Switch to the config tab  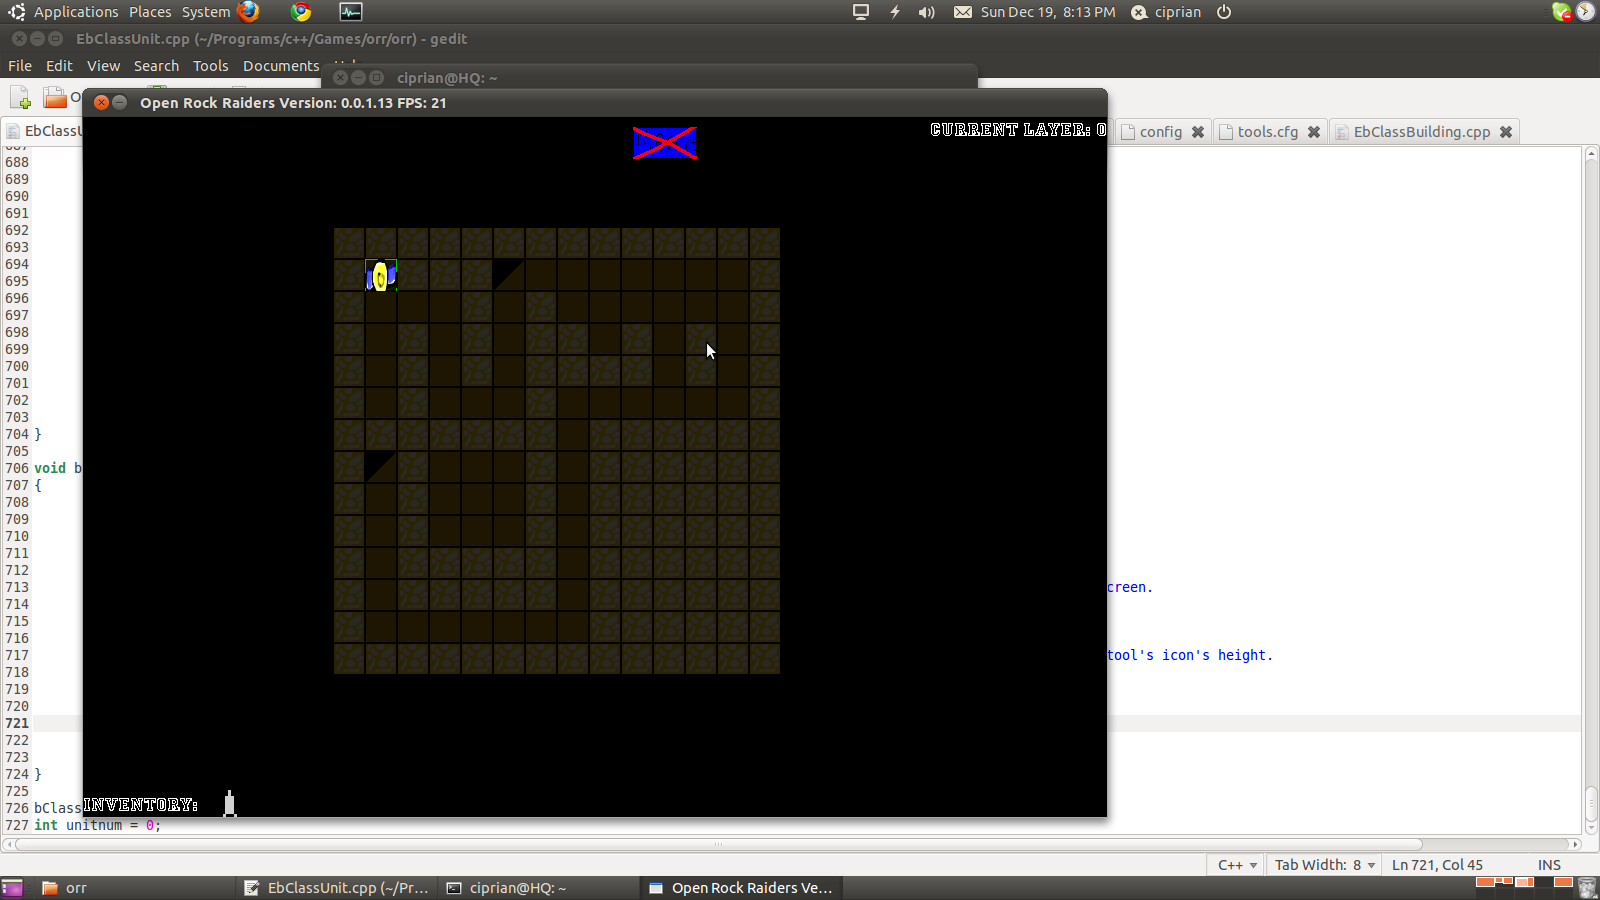1162,132
